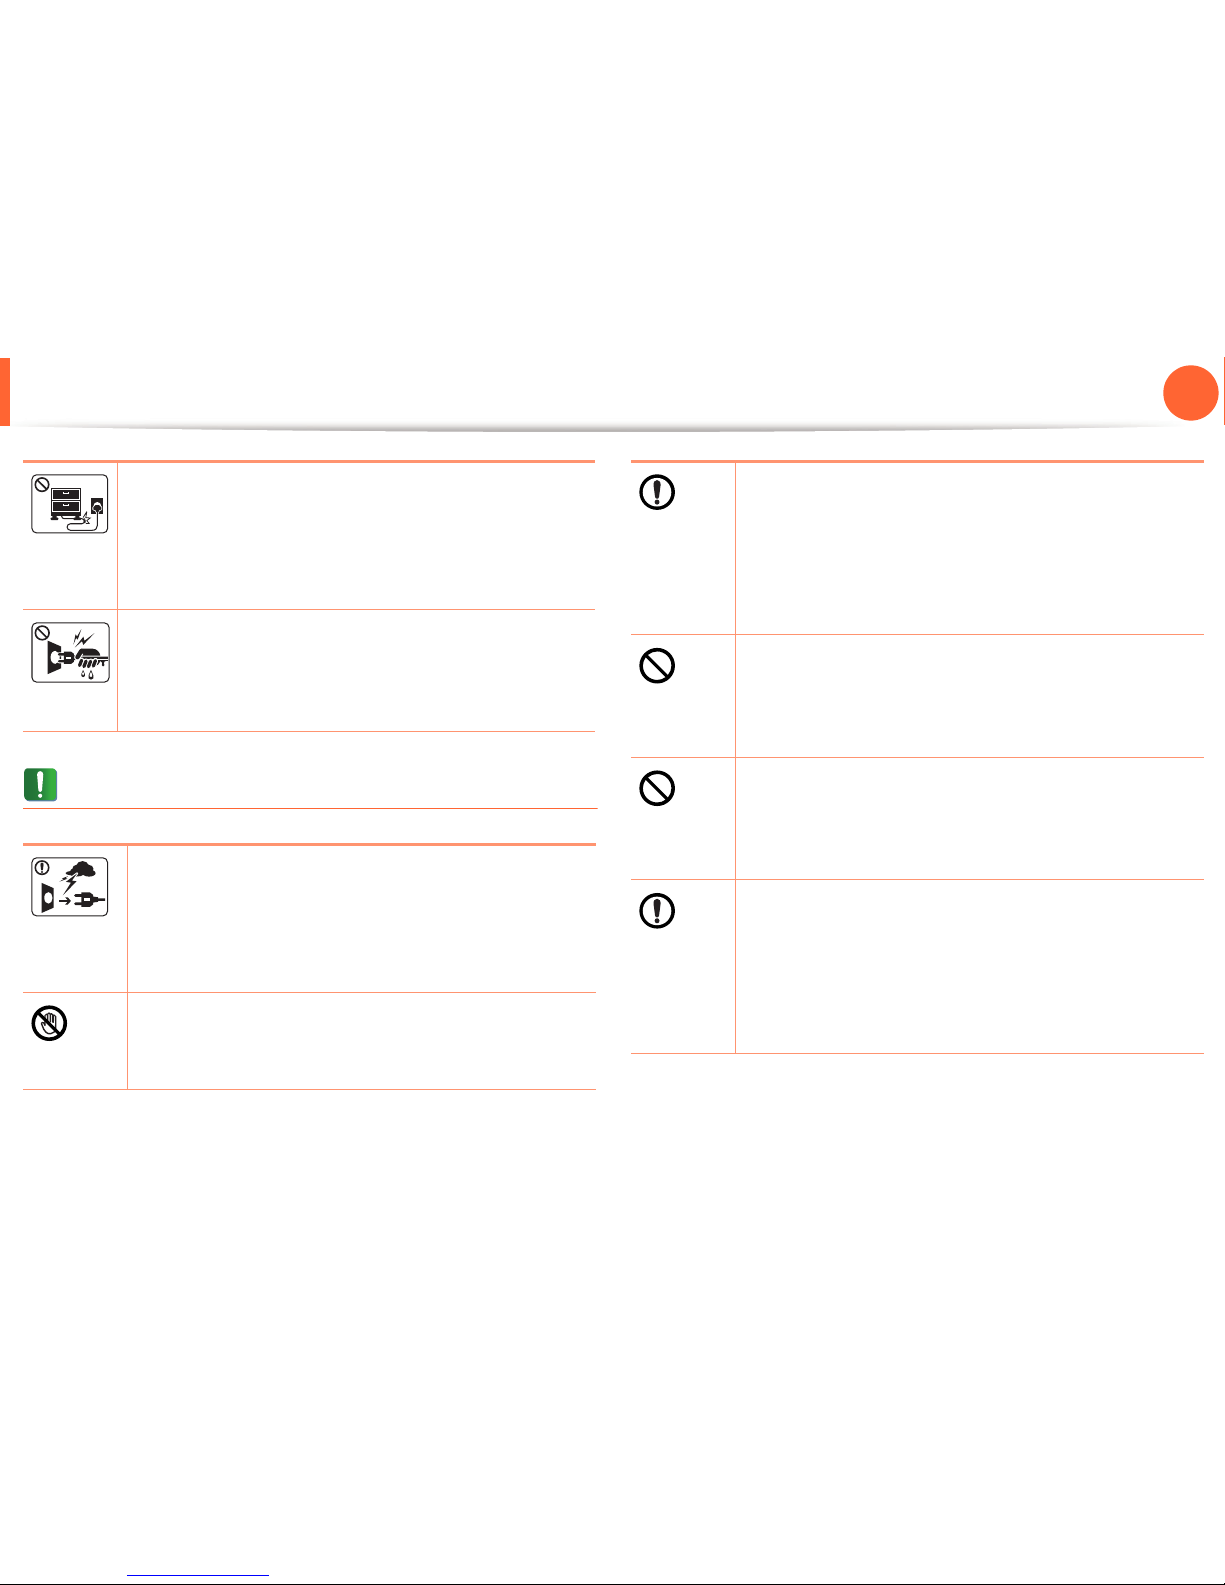Image resolution: width=1225 pixels, height=1585 pixels.
Task: Click the first prohibition circle icon on the right
Action: click(657, 666)
